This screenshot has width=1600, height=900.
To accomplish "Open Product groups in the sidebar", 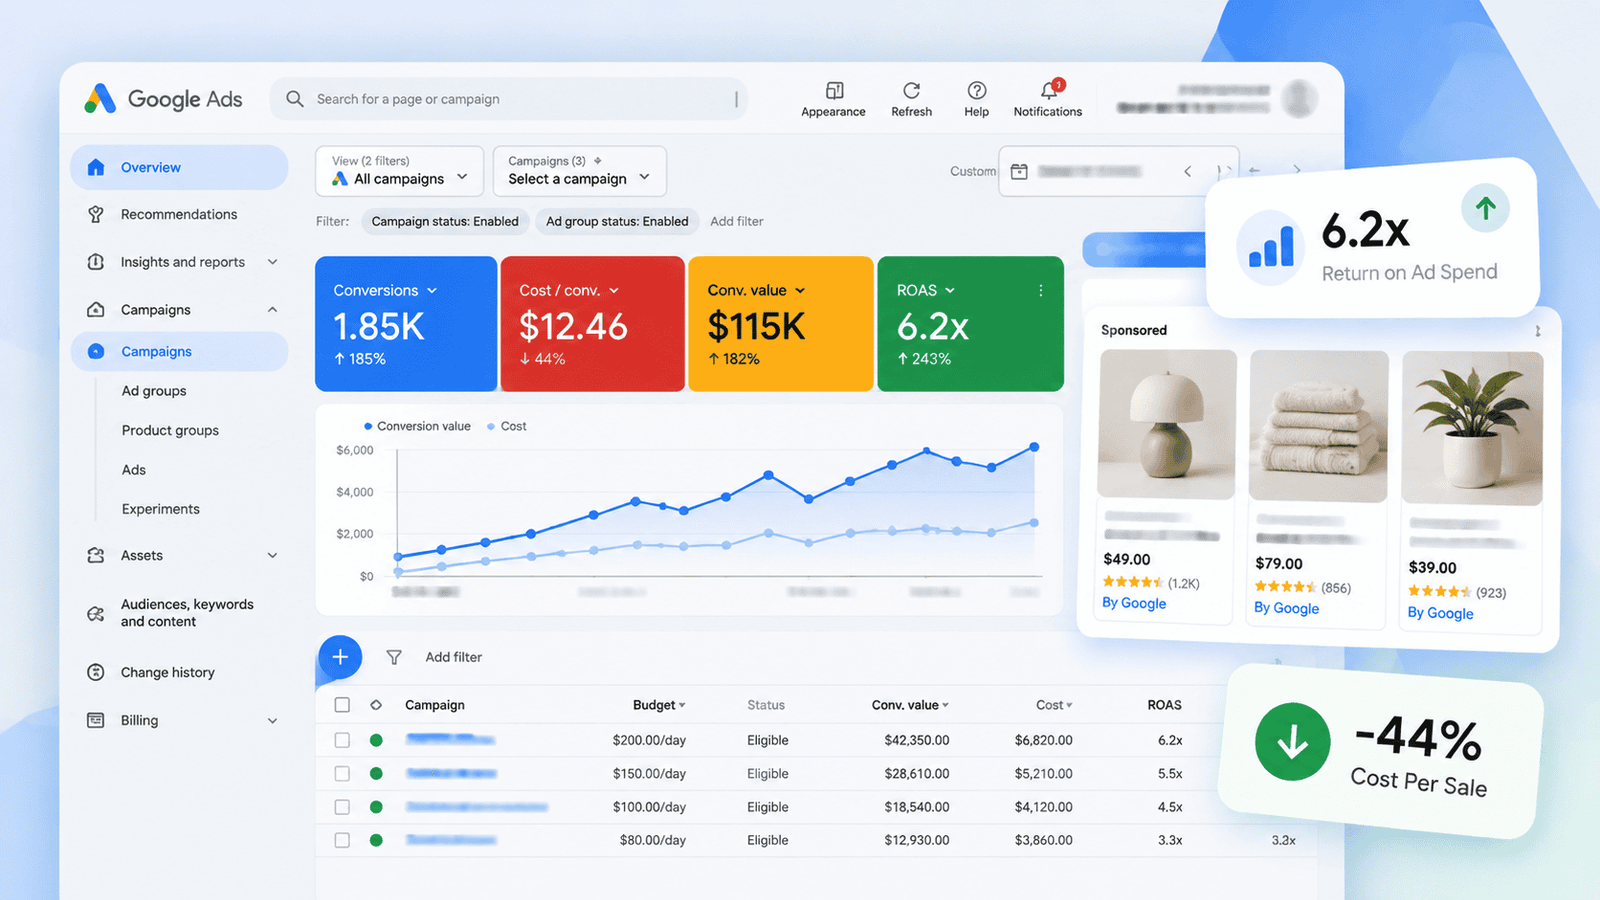I will pos(170,430).
